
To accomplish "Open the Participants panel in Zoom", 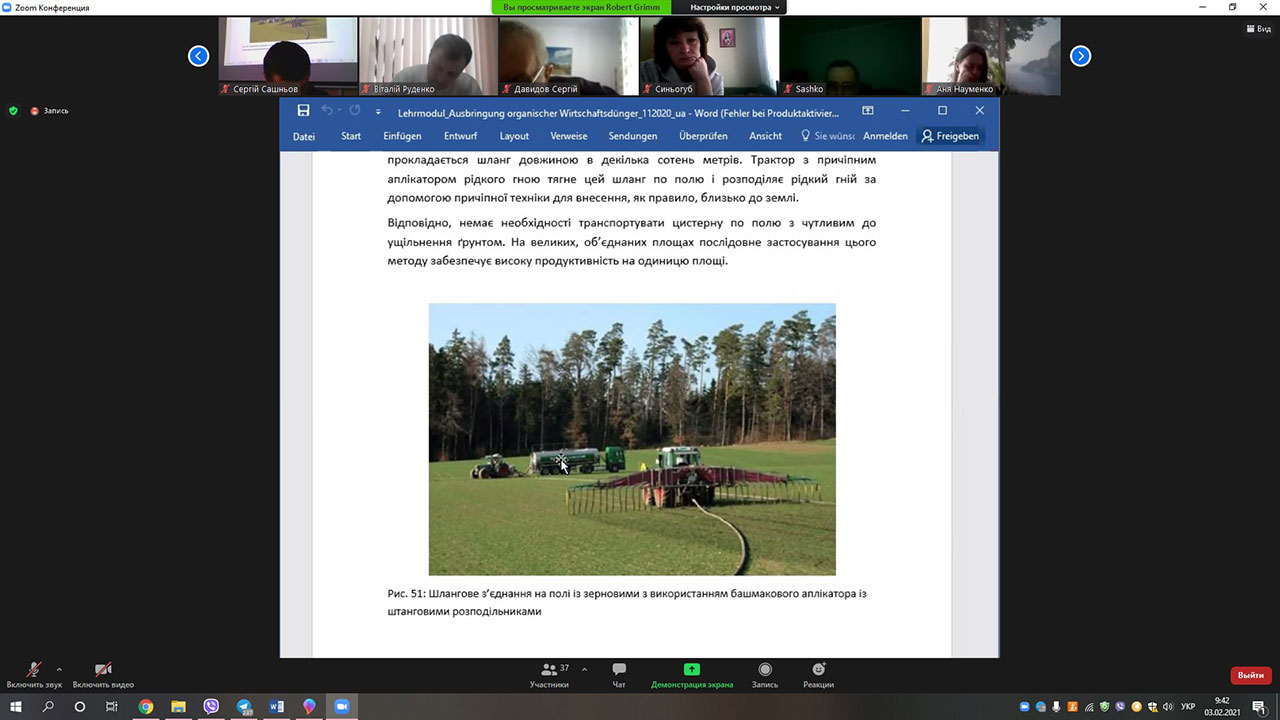I will point(549,675).
